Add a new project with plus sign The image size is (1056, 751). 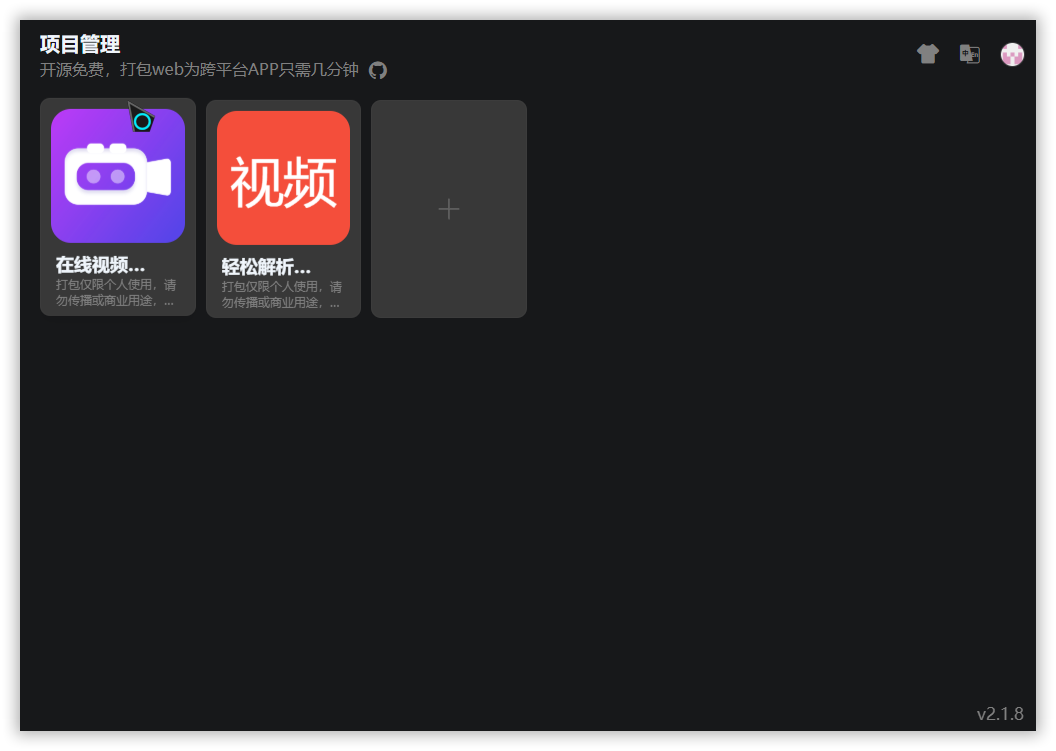click(449, 209)
